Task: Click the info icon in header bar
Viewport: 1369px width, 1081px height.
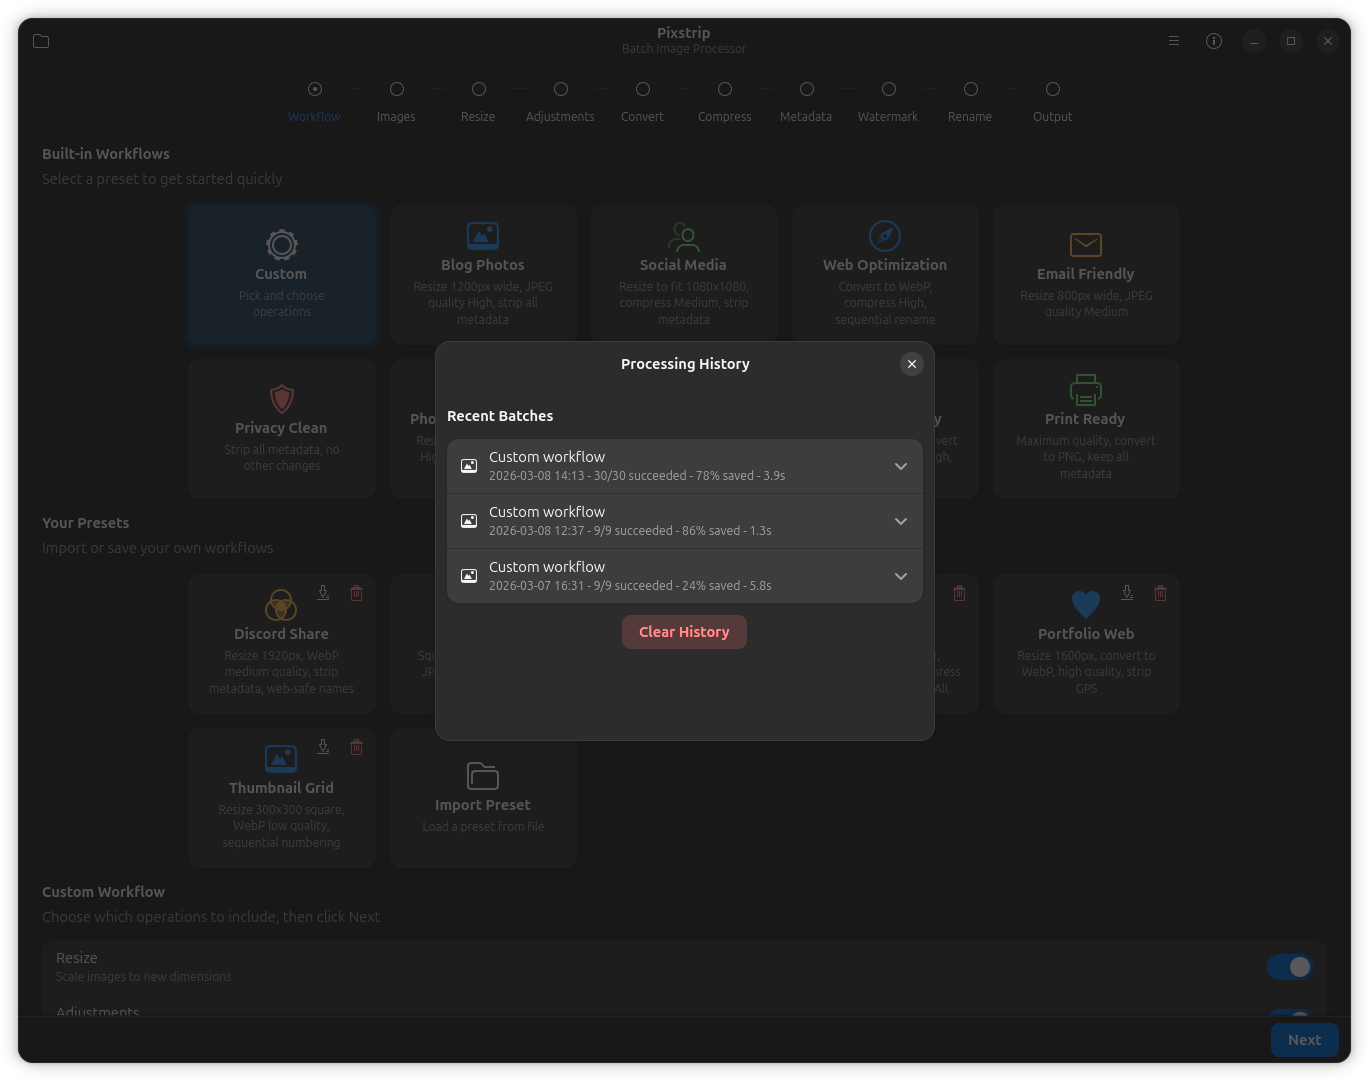Action: click(1213, 41)
